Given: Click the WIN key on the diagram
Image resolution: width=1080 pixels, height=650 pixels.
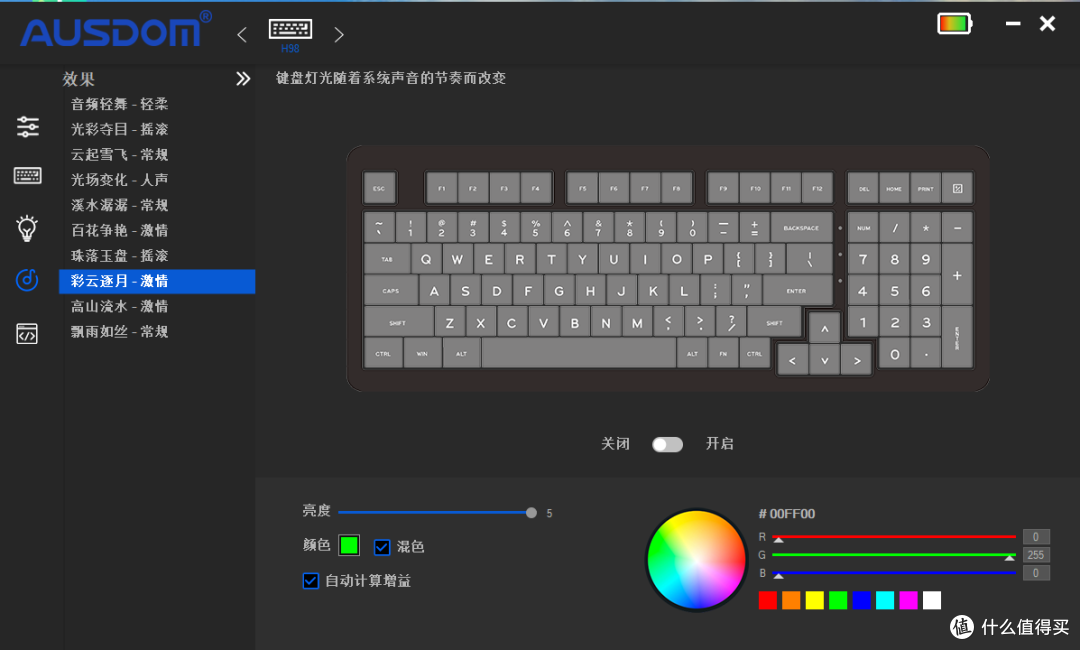Looking at the screenshot, I should (x=422, y=353).
